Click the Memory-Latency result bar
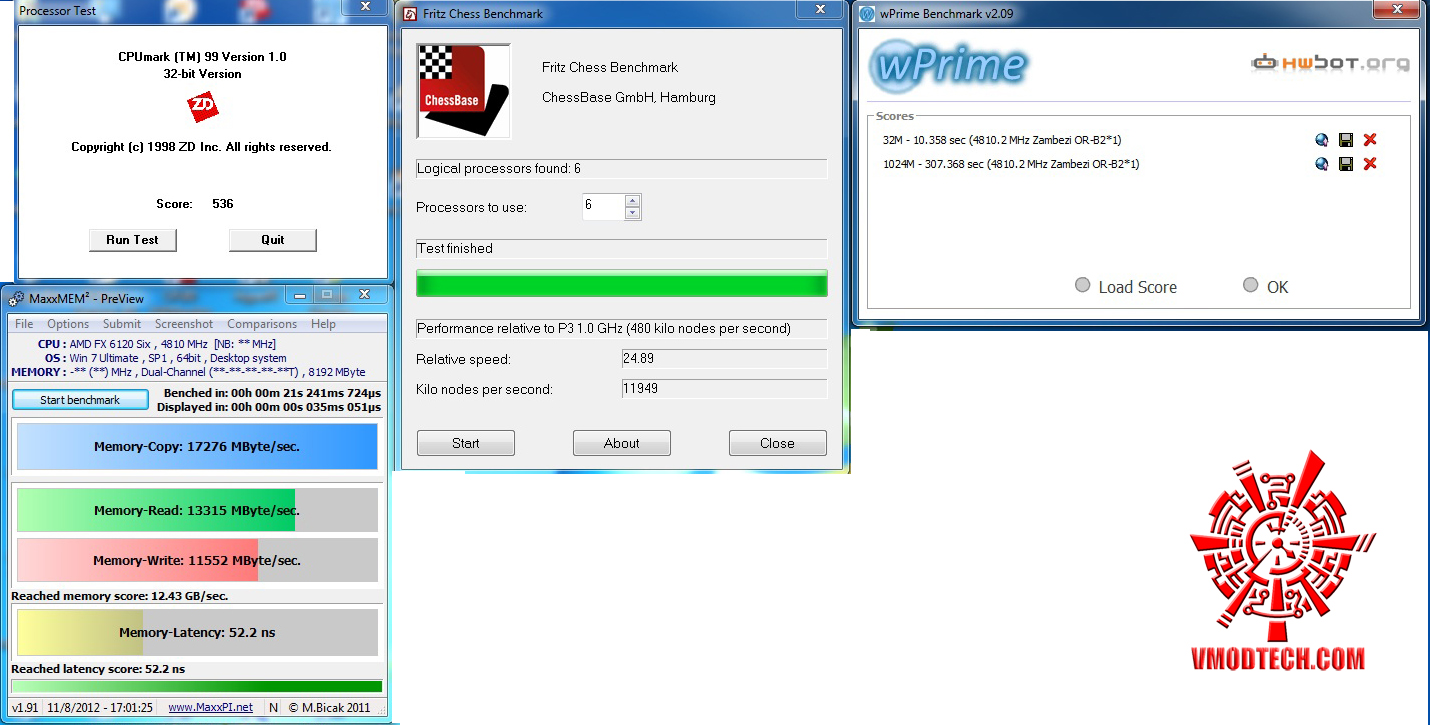Viewport: 1430px width, 725px height. [x=197, y=632]
